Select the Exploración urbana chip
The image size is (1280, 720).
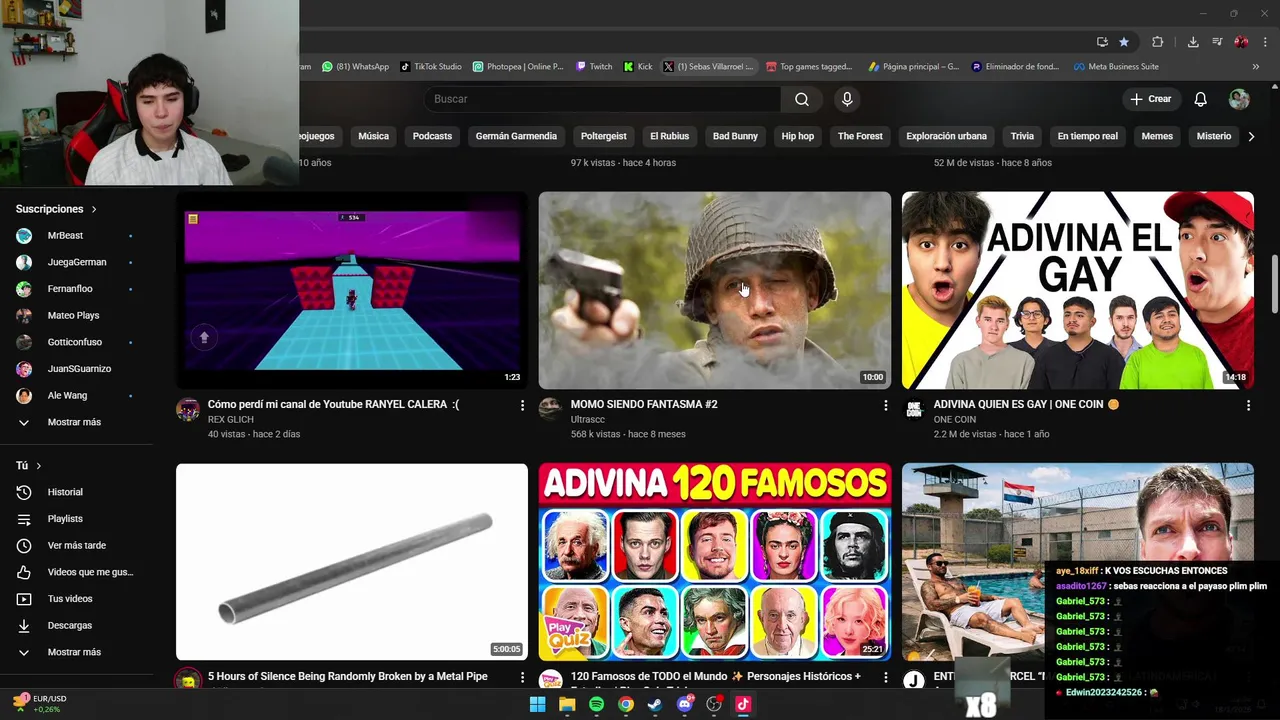point(946,136)
